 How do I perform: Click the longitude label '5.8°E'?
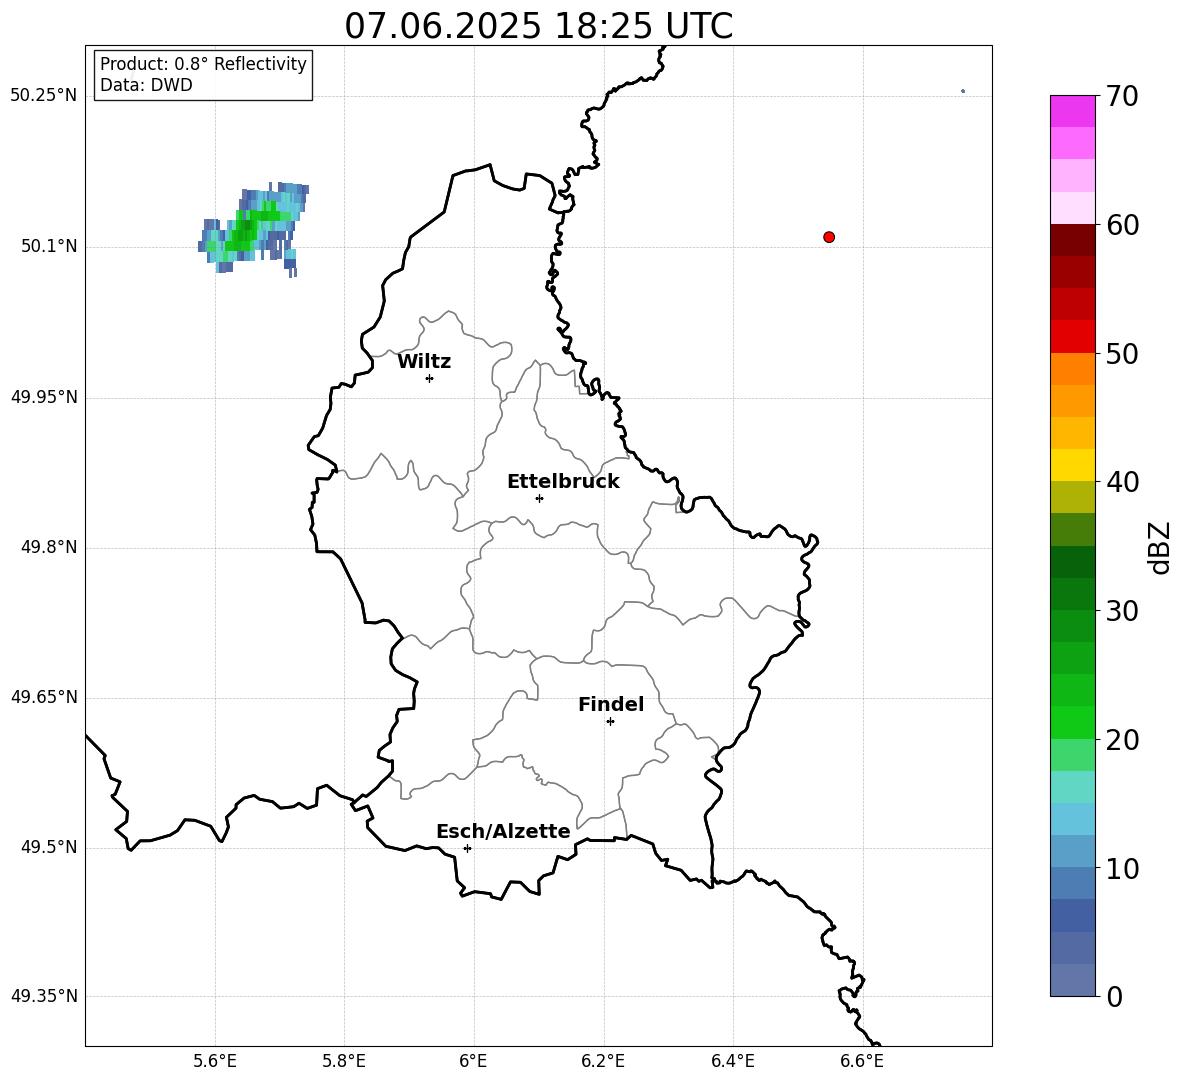(344, 1061)
